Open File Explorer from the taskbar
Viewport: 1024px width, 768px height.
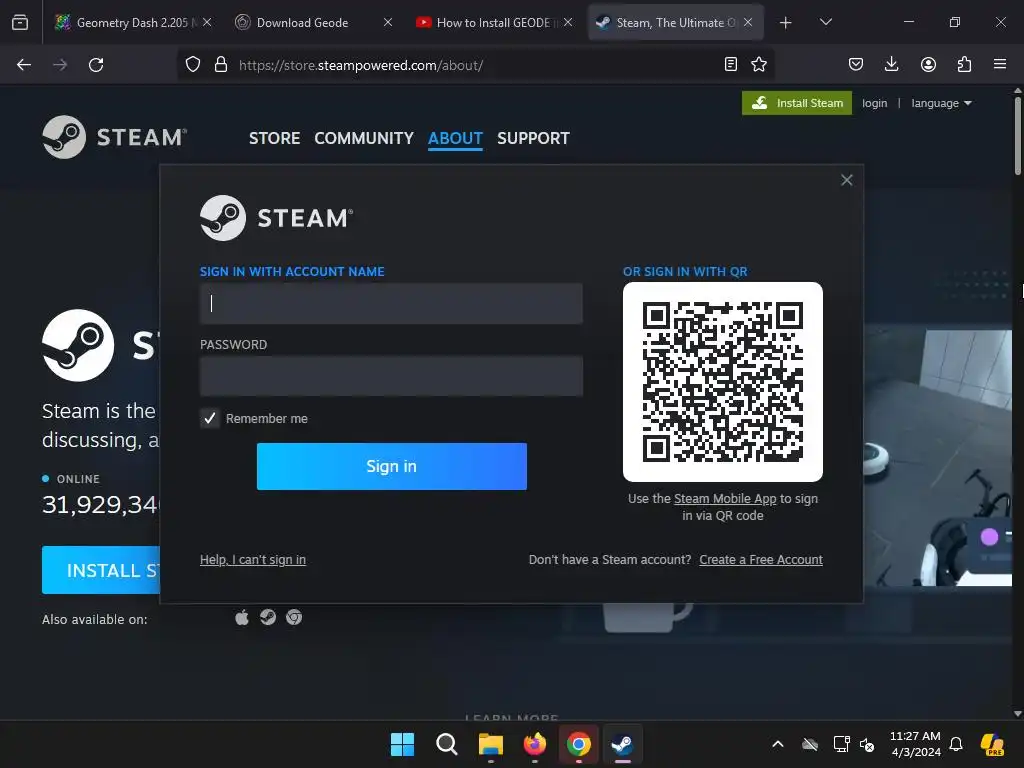click(491, 744)
